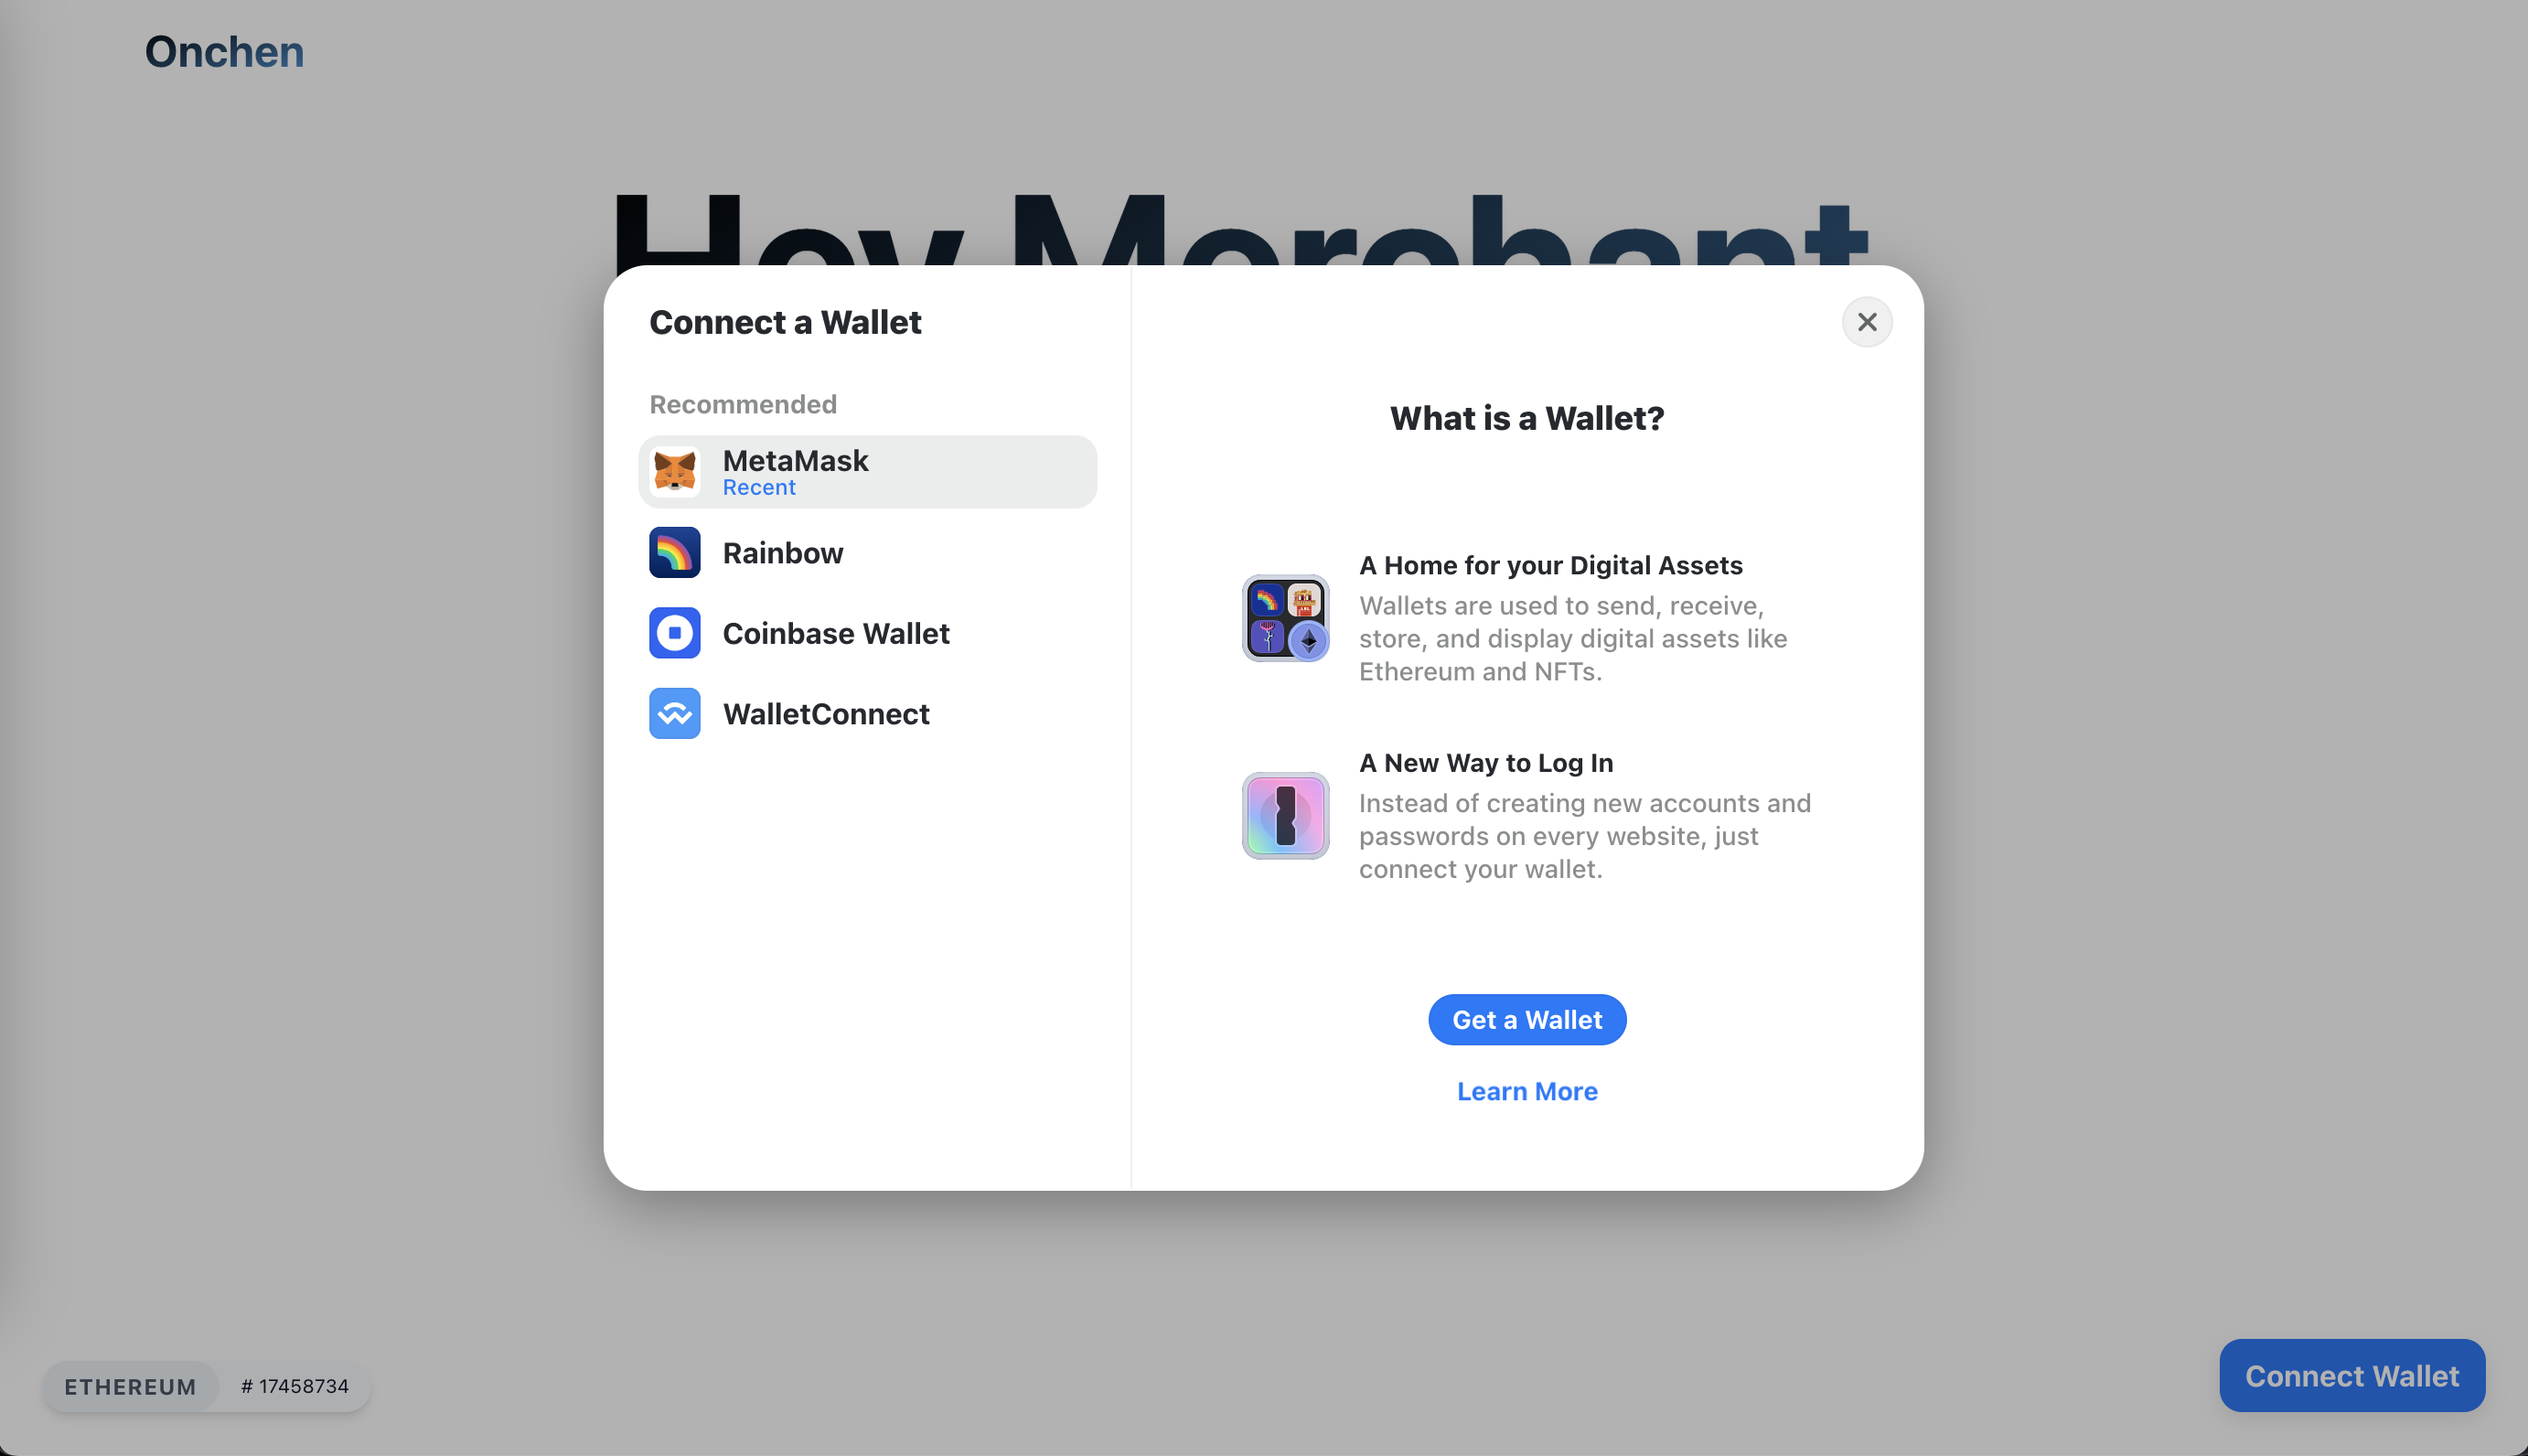The image size is (2528, 1456).
Task: Pick Coinbase Wallet from the list
Action: [x=868, y=633]
